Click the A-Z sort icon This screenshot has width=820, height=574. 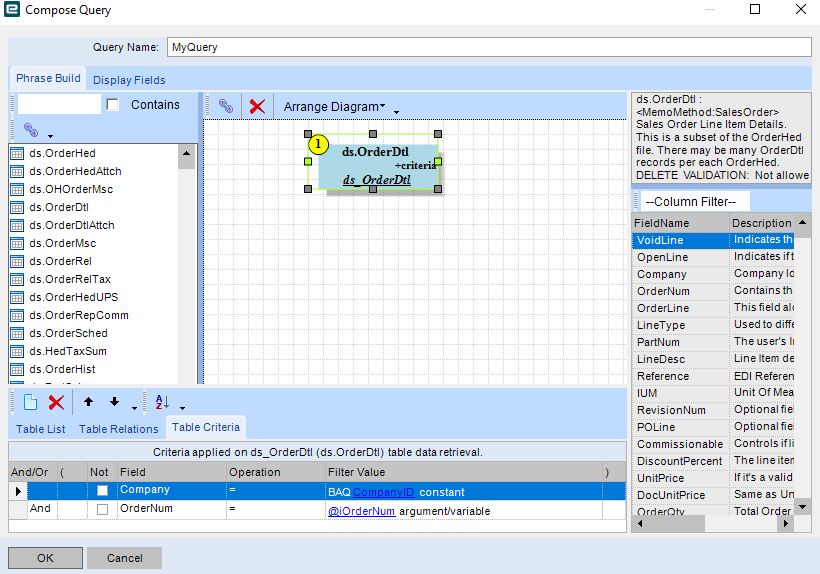(x=162, y=402)
